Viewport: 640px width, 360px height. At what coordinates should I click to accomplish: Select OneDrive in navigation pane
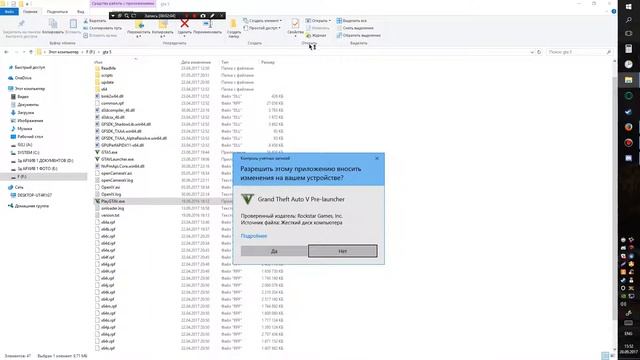point(23,78)
